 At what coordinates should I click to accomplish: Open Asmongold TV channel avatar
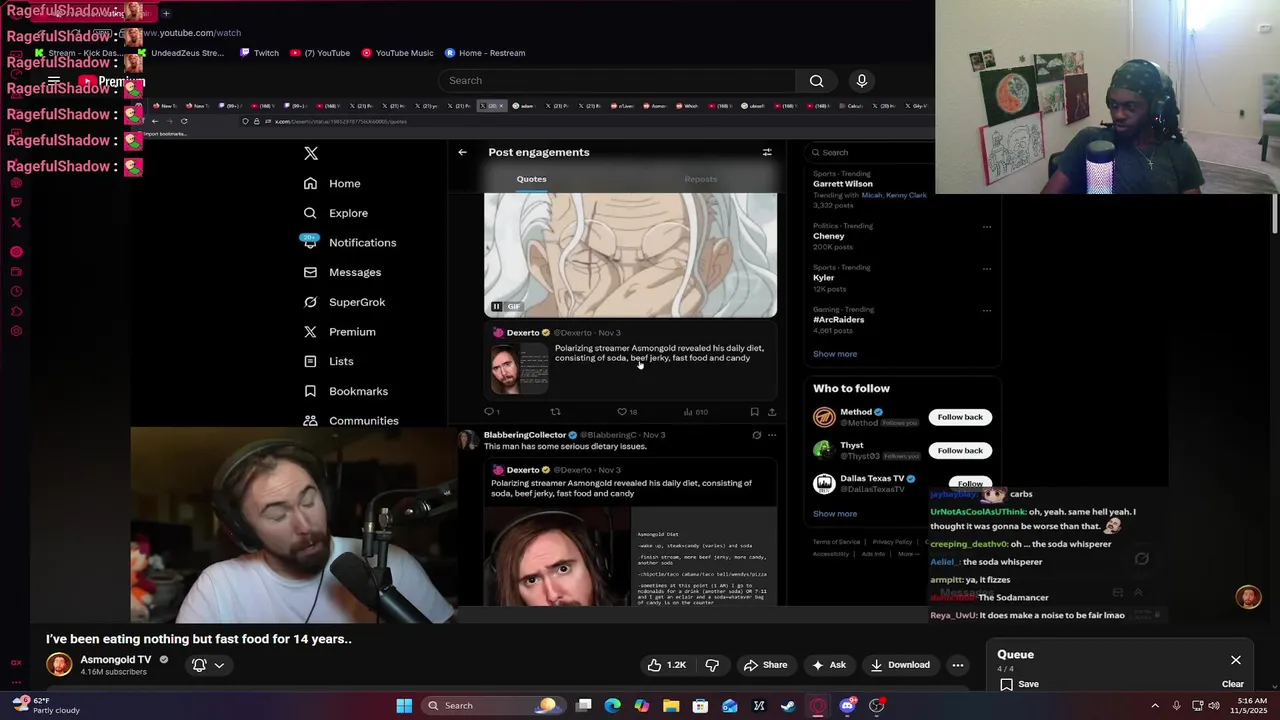coord(59,665)
